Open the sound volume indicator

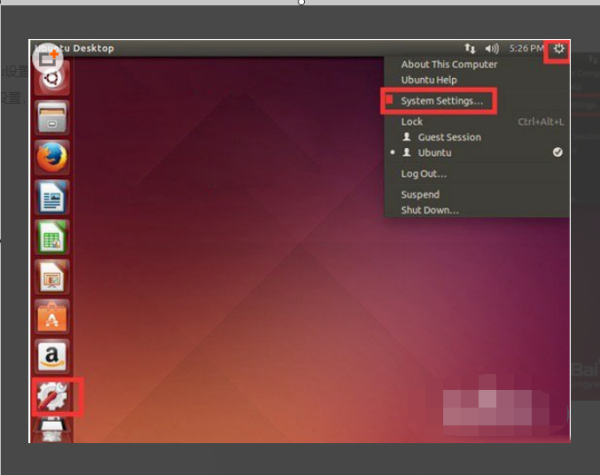tap(492, 48)
